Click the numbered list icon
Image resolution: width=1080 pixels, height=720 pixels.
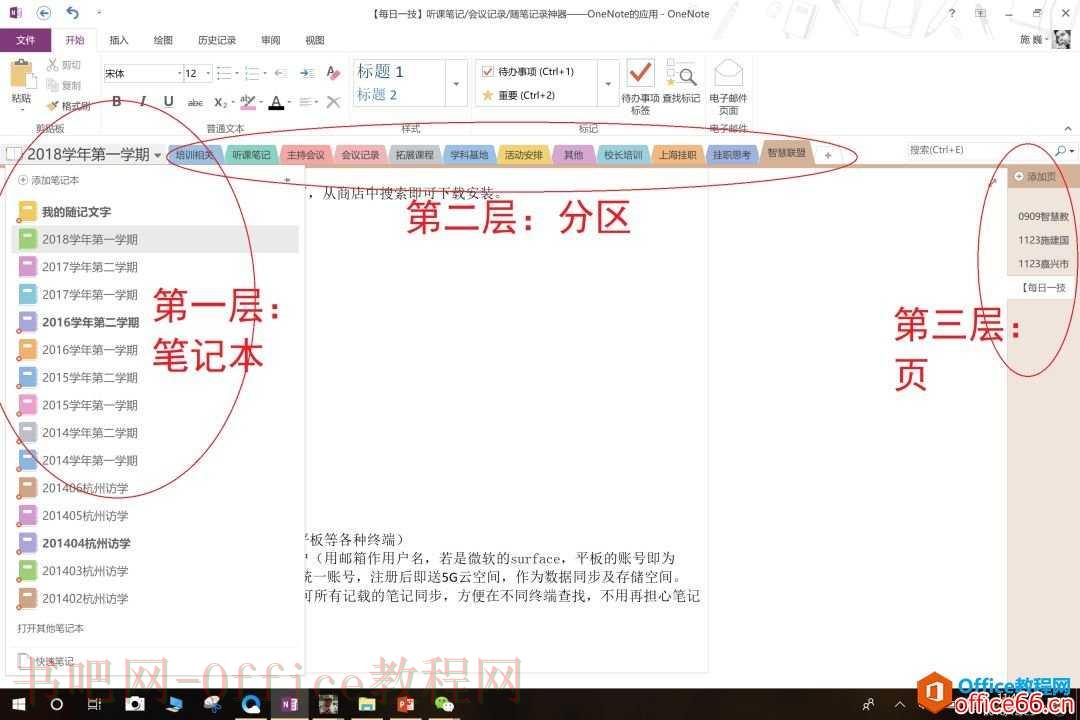[x=252, y=72]
